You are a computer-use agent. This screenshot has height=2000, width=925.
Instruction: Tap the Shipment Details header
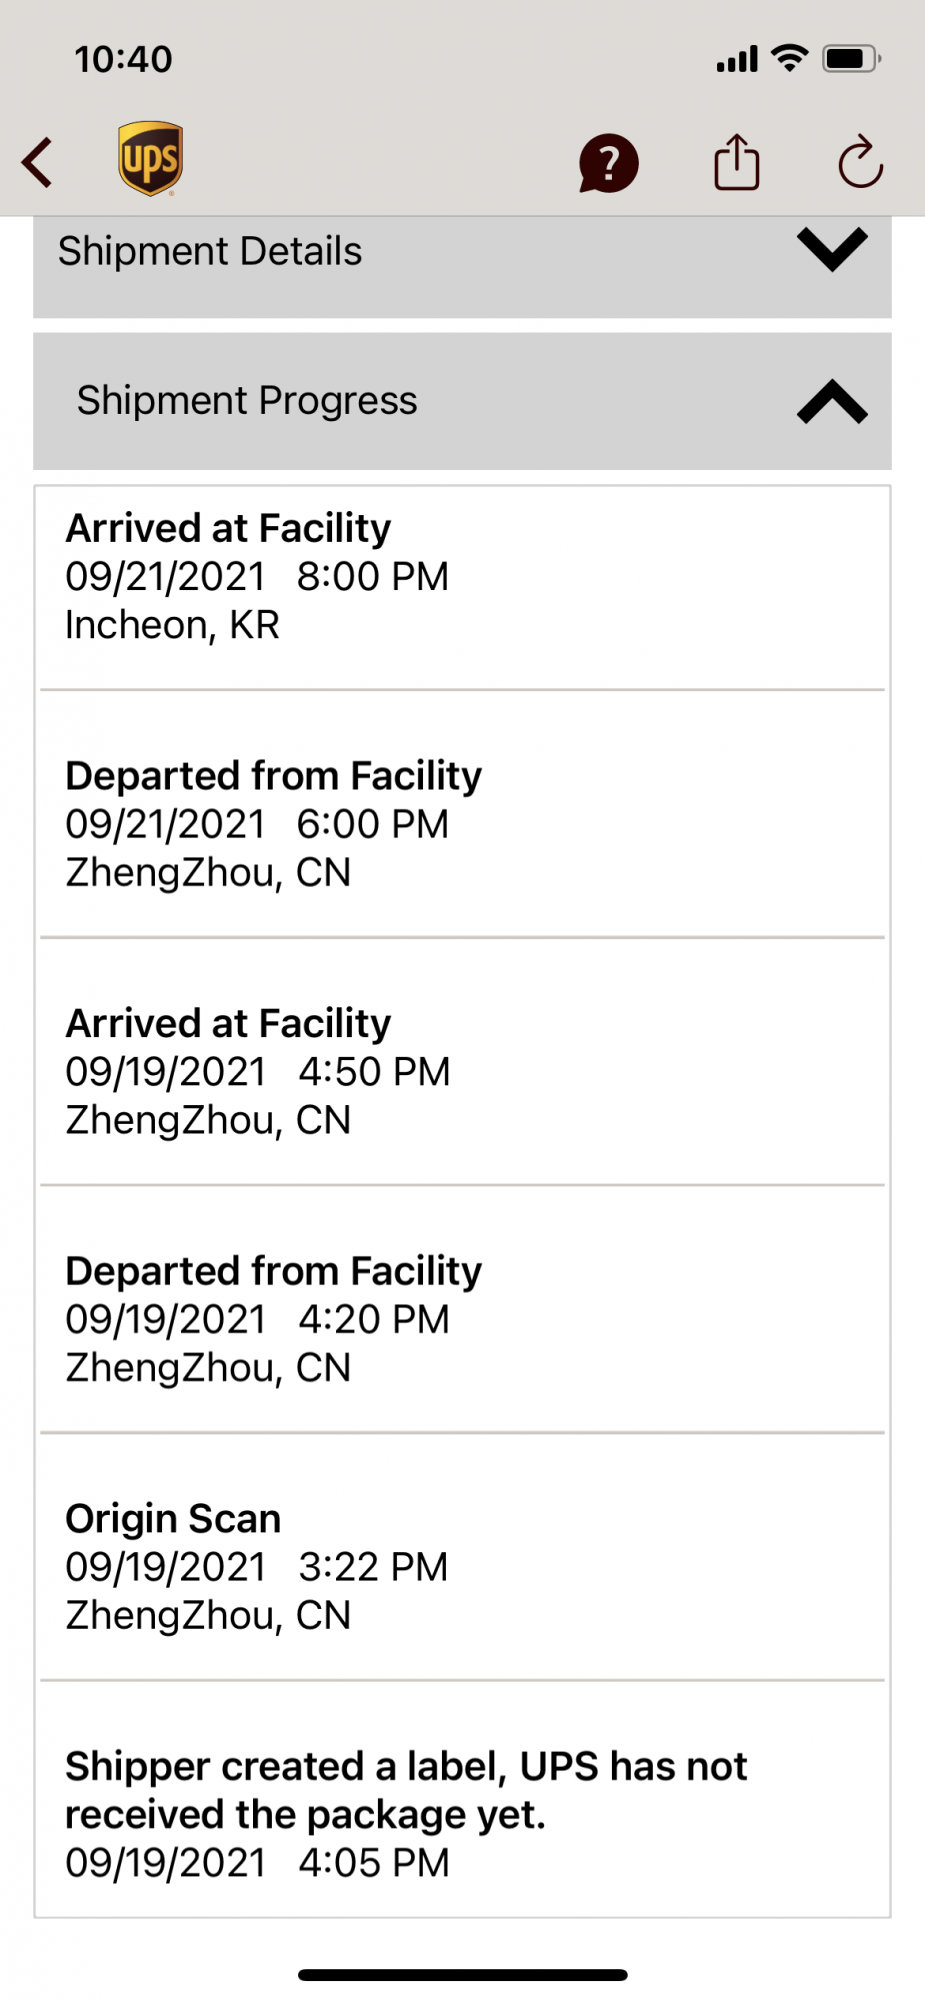(462, 267)
